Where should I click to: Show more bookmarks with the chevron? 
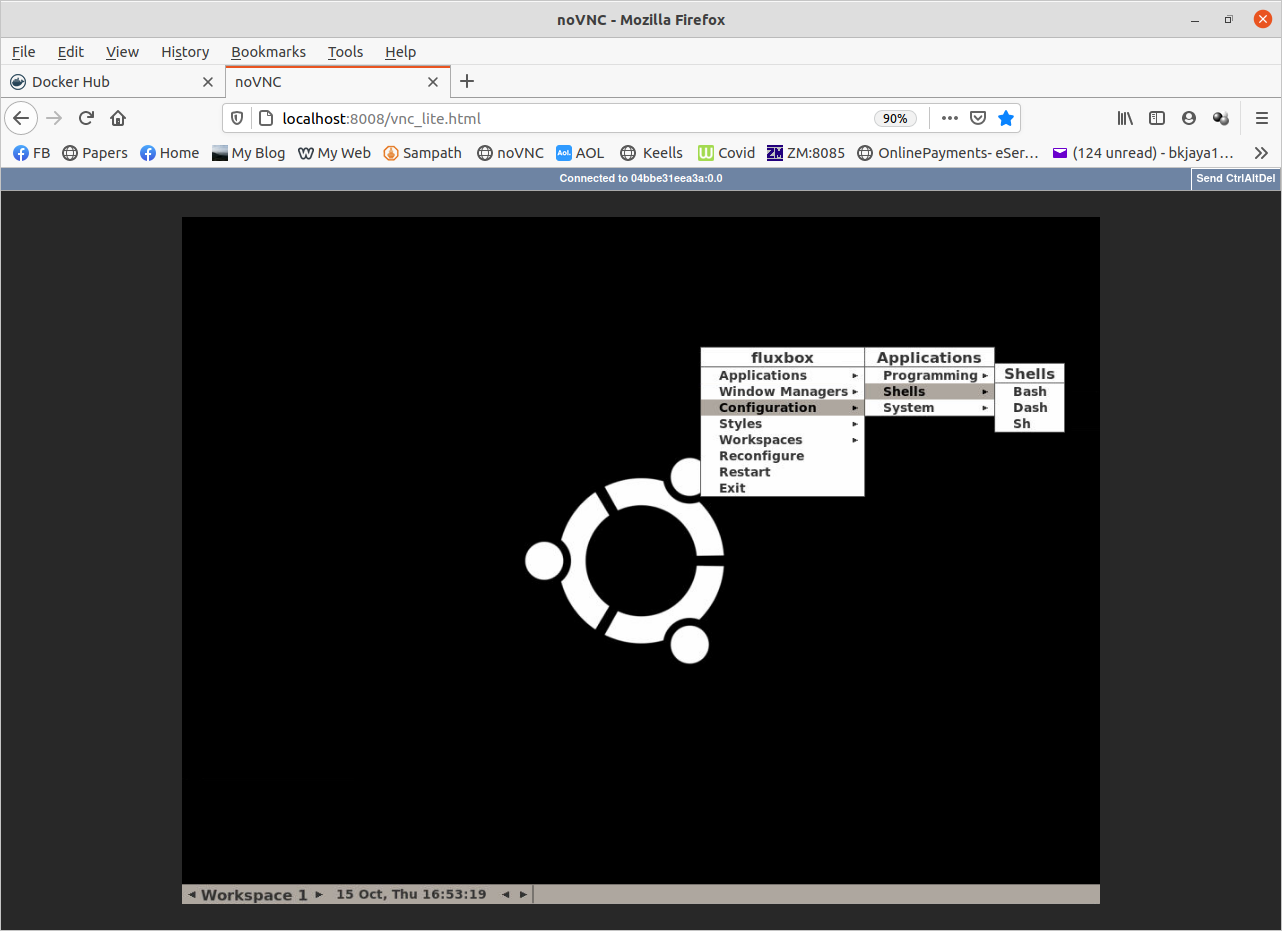click(1261, 153)
